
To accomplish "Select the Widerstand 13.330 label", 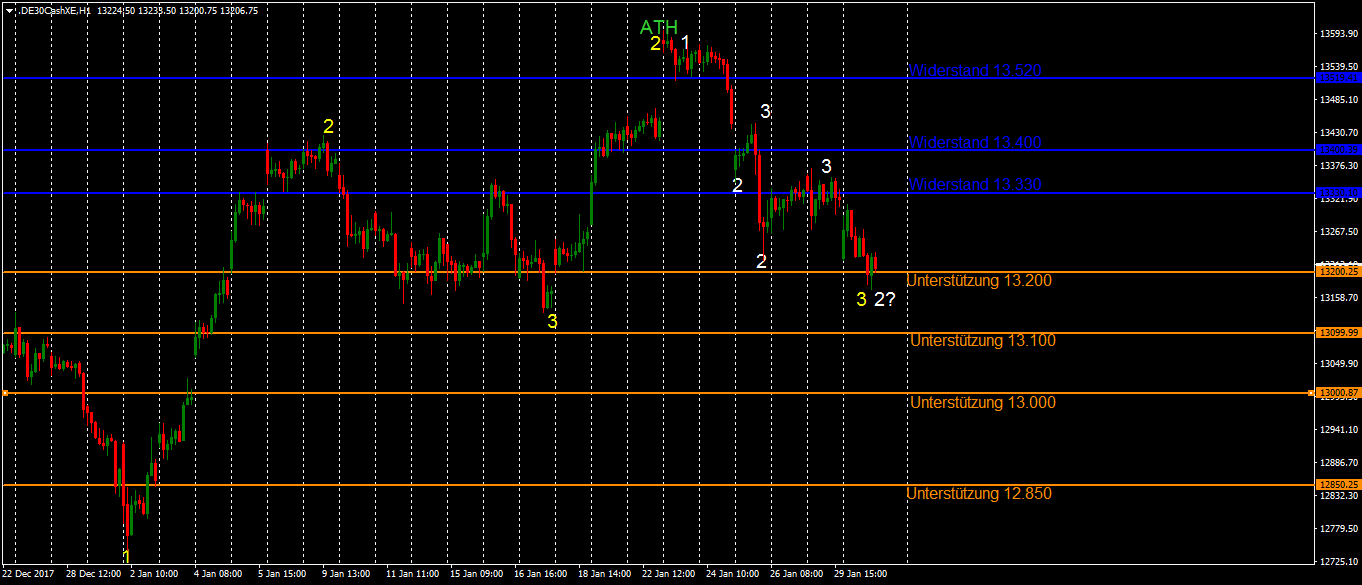I will pyautogui.click(x=975, y=185).
